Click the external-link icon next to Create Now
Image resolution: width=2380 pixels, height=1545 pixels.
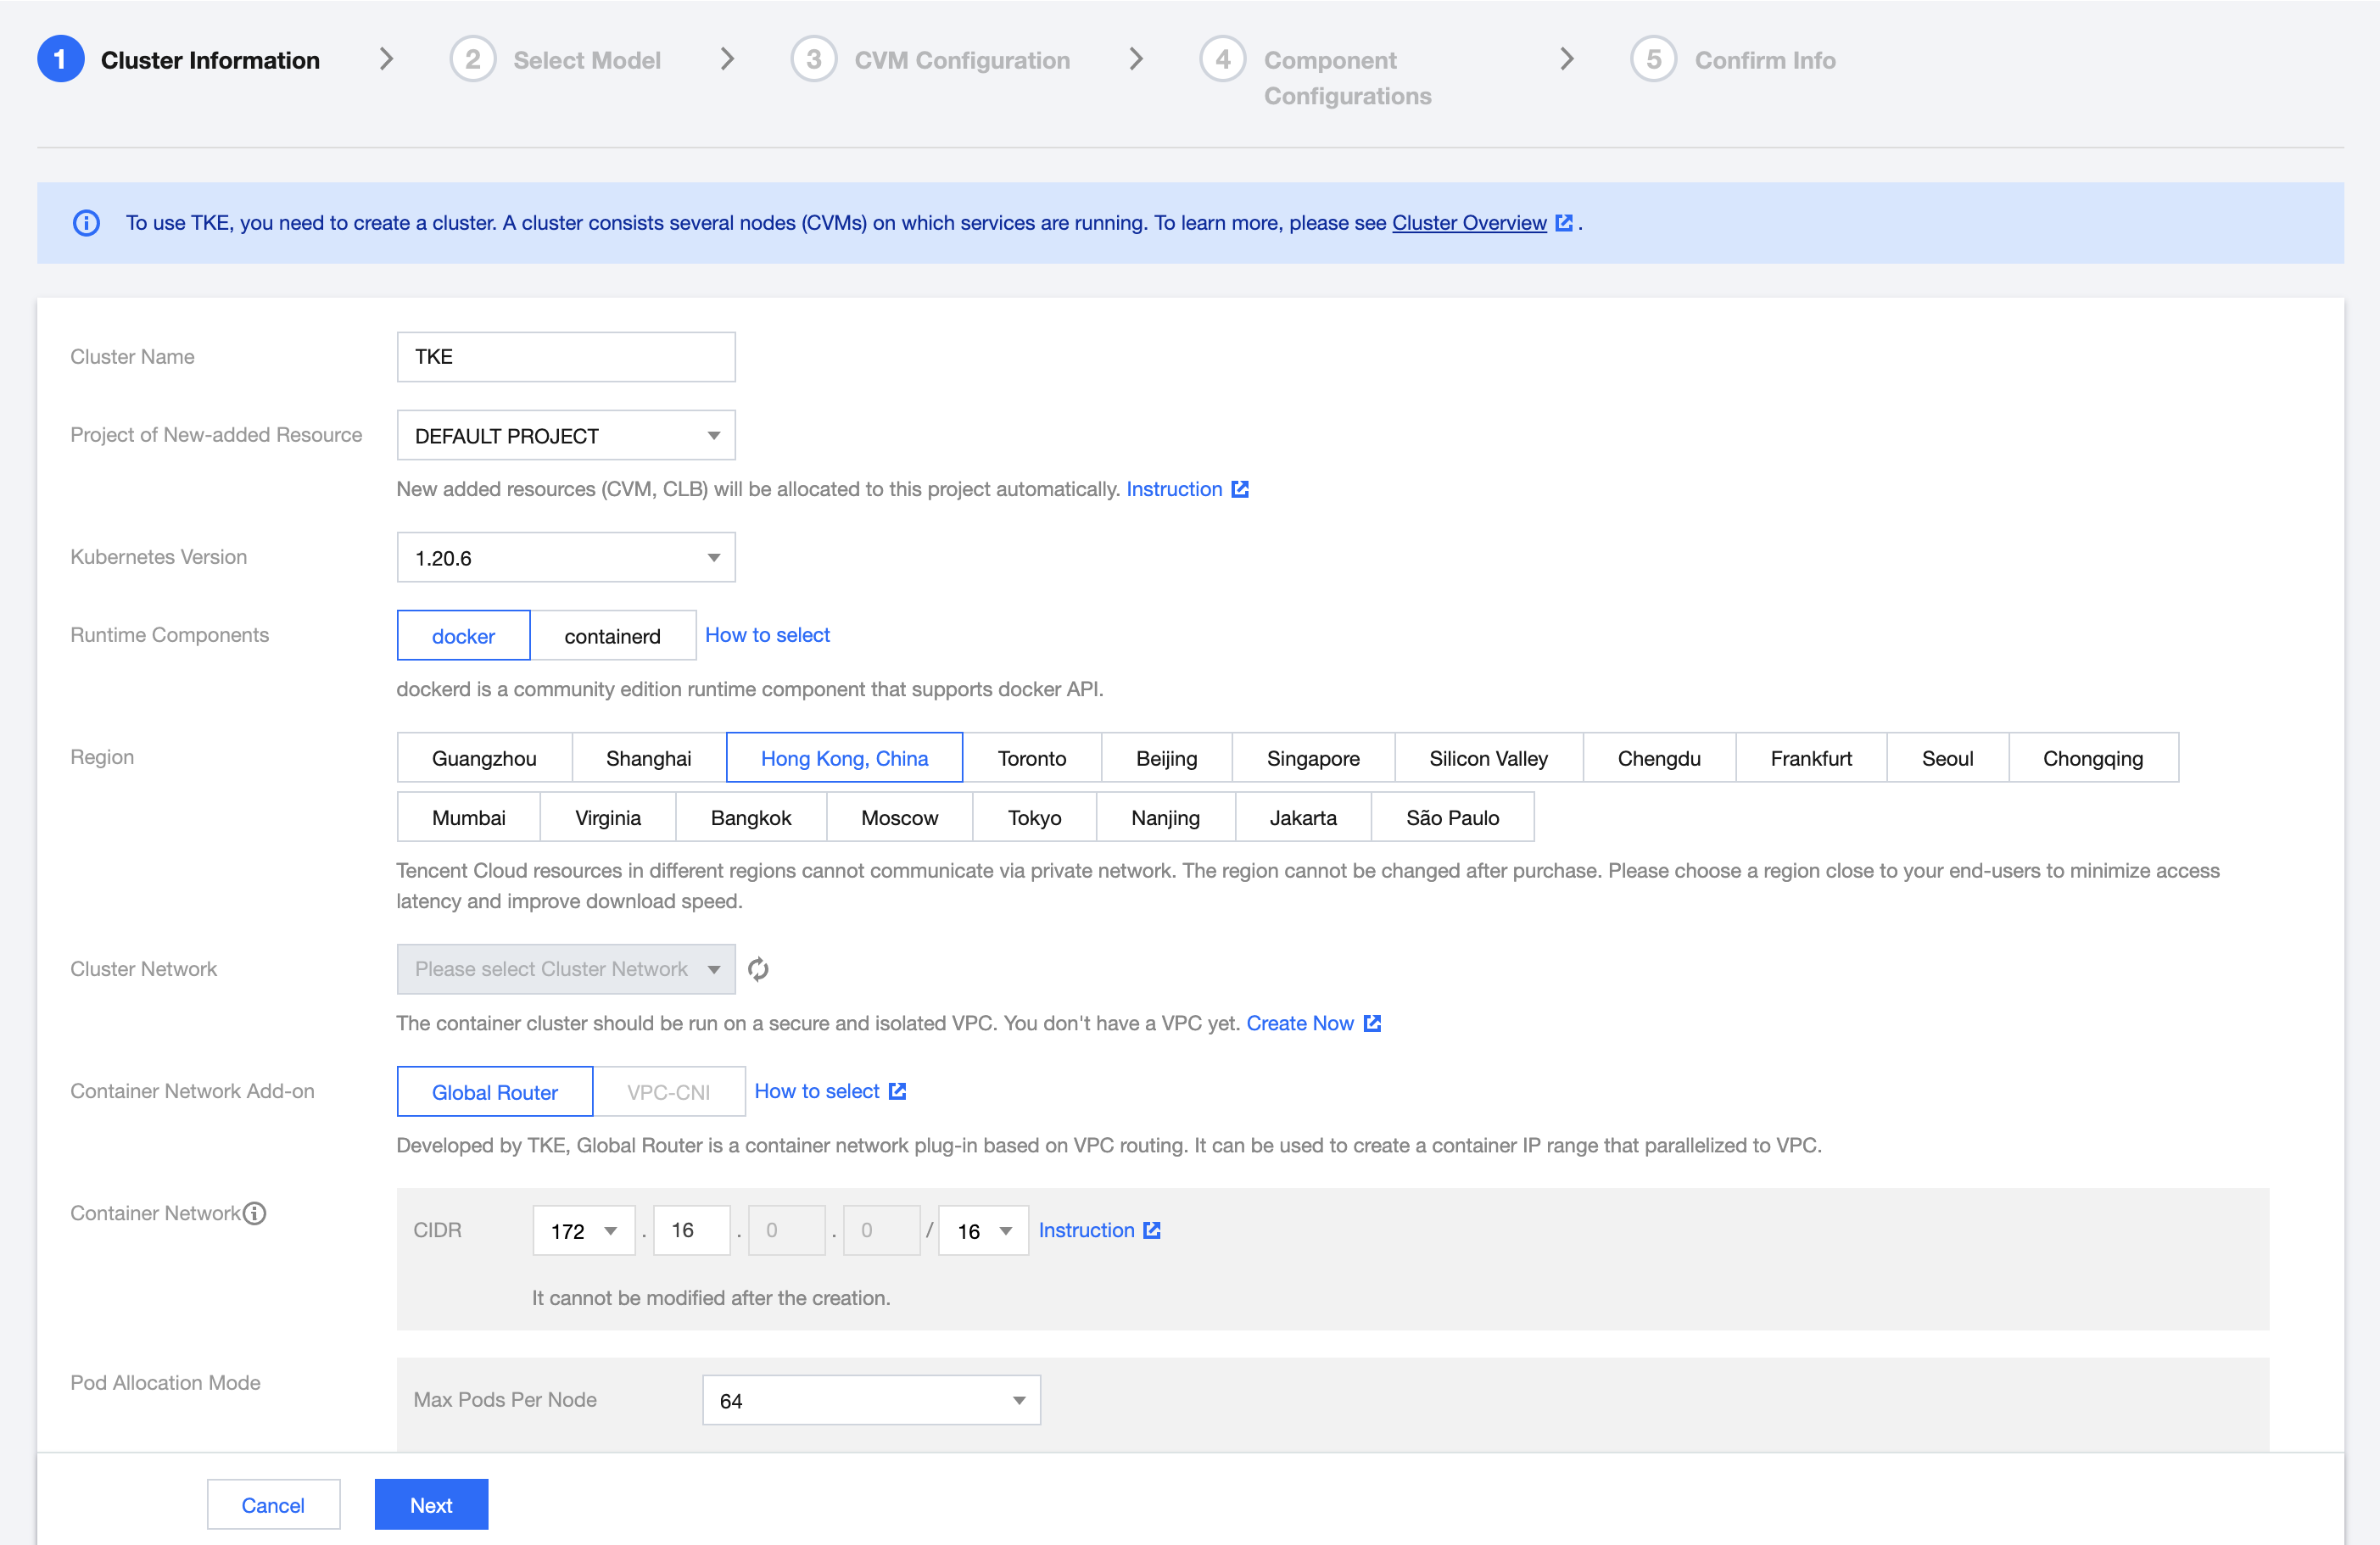[1372, 1023]
